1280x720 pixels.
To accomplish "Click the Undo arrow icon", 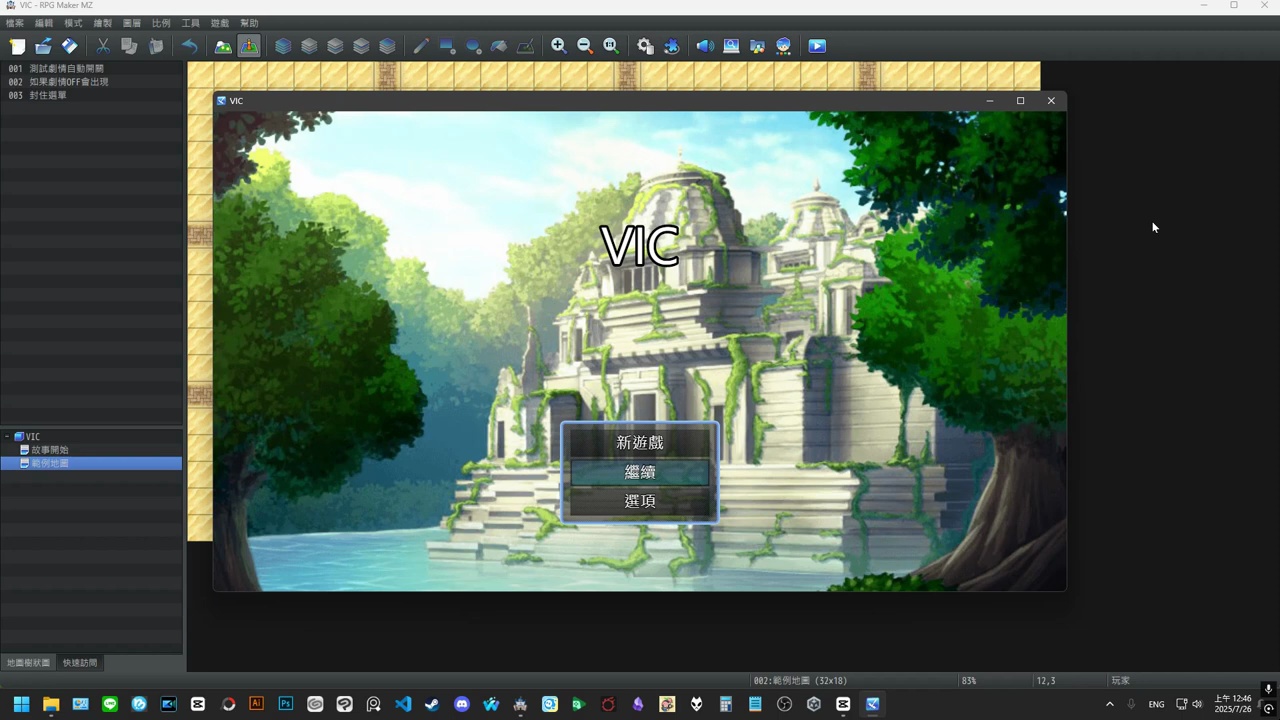I will click(189, 46).
